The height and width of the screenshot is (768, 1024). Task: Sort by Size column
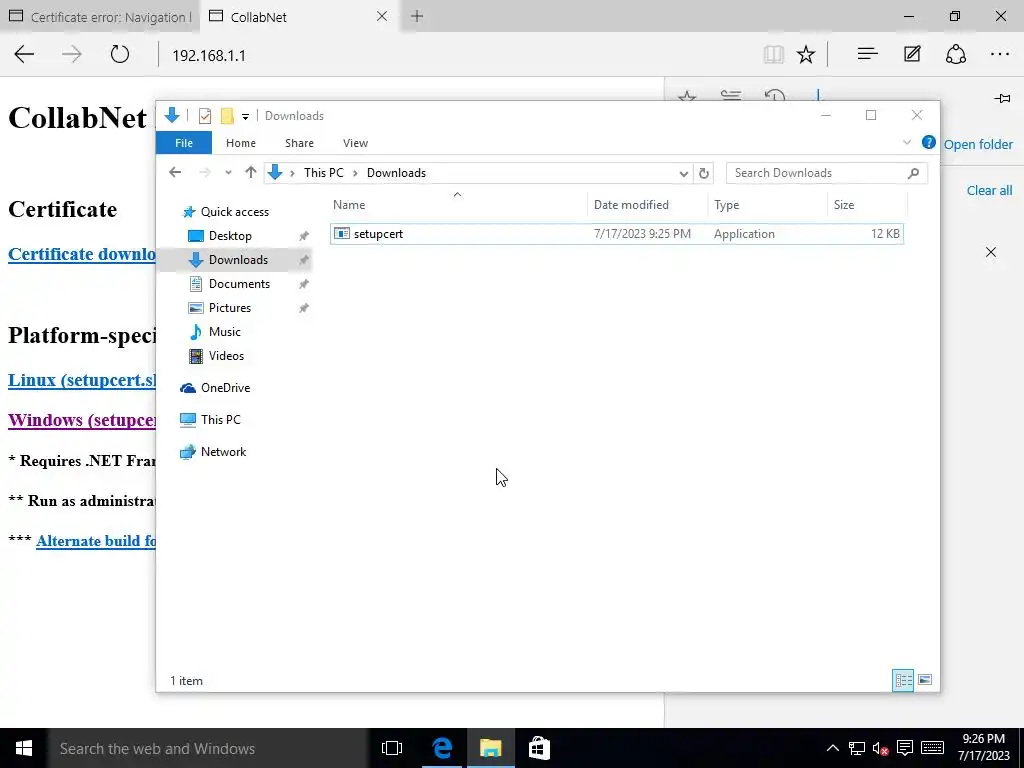point(867,204)
